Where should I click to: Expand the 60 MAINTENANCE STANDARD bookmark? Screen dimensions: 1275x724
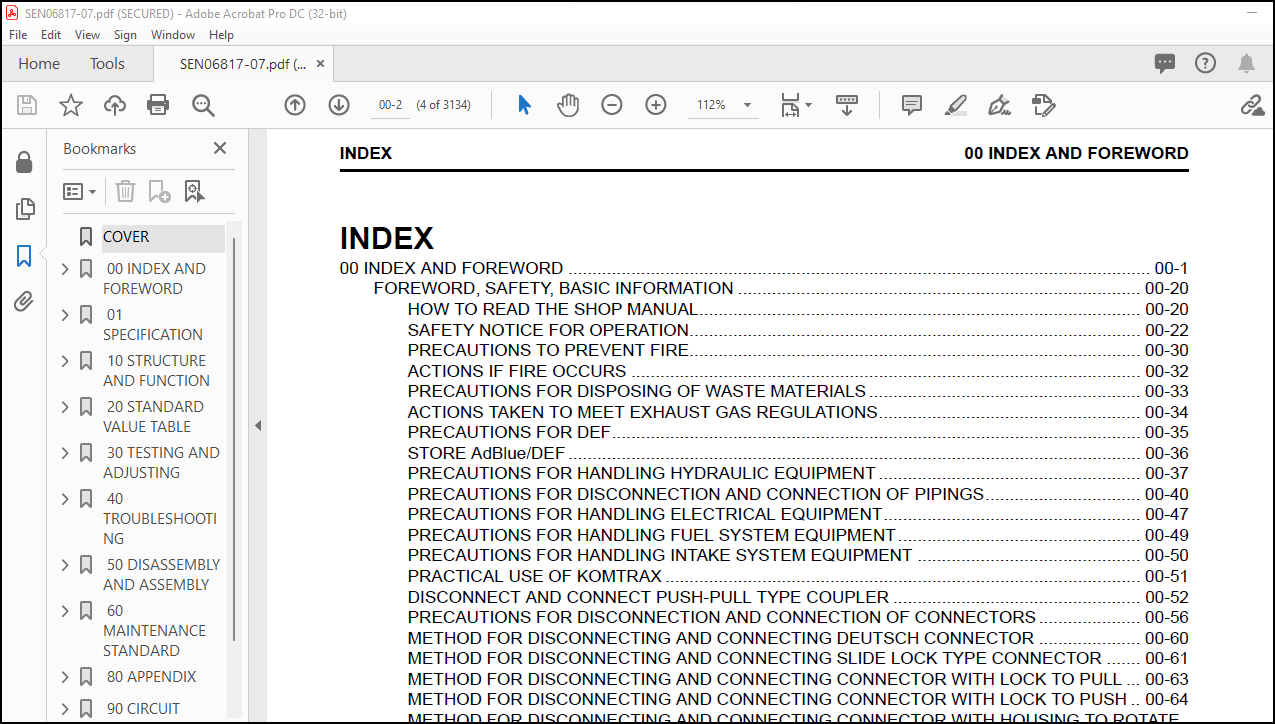(x=65, y=611)
